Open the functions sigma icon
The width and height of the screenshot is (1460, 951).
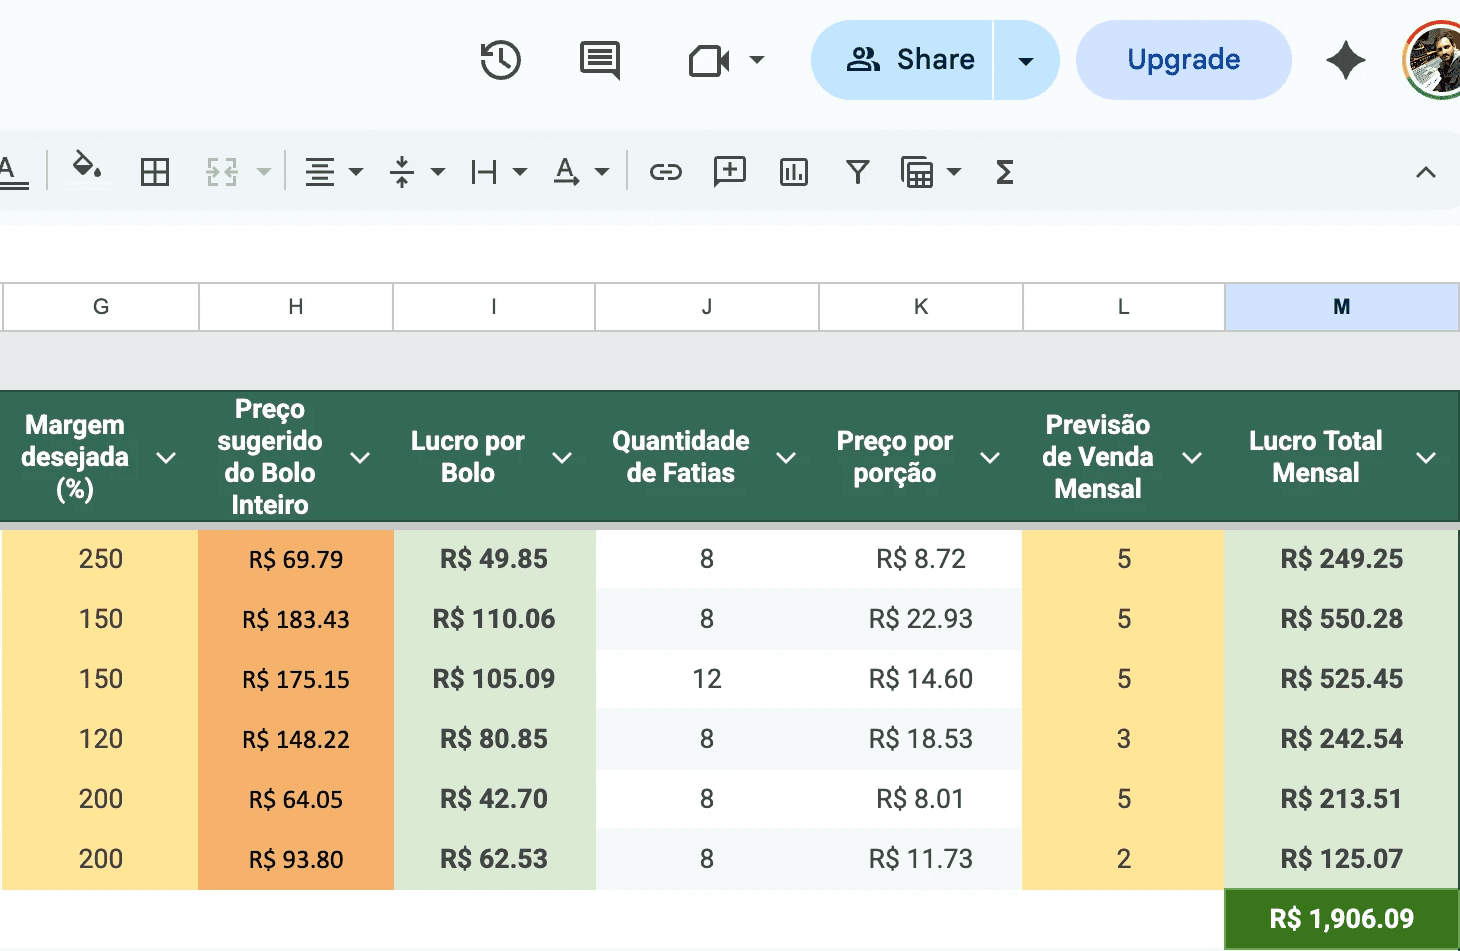pos(1005,172)
